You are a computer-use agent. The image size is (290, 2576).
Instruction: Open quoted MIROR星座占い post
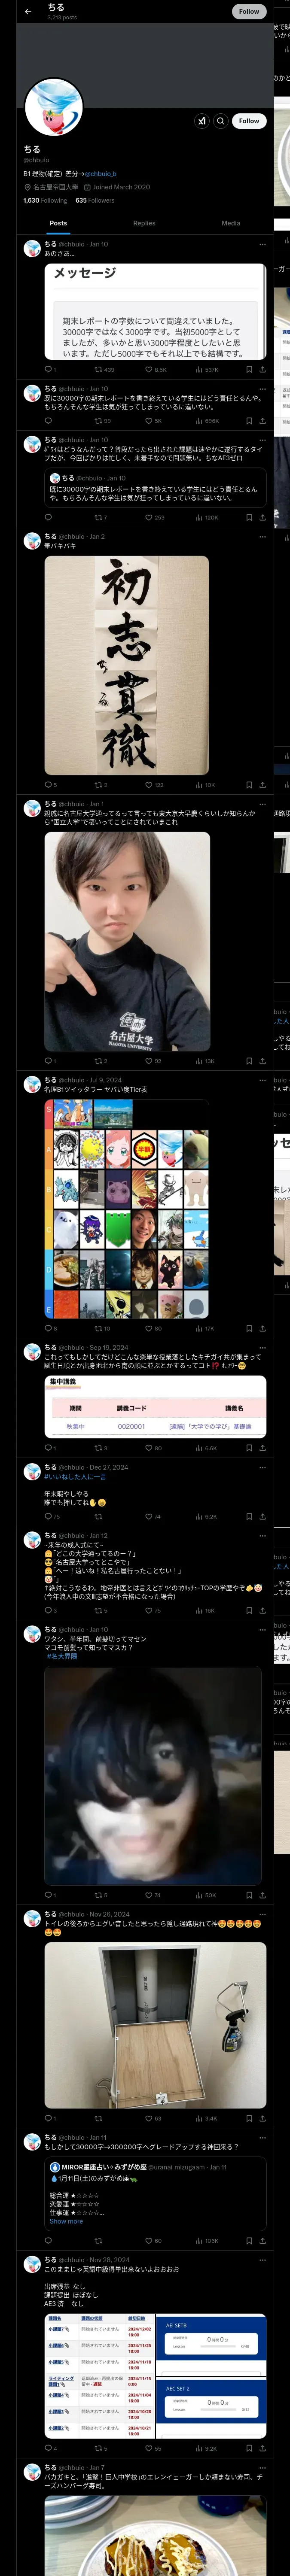155,2193
